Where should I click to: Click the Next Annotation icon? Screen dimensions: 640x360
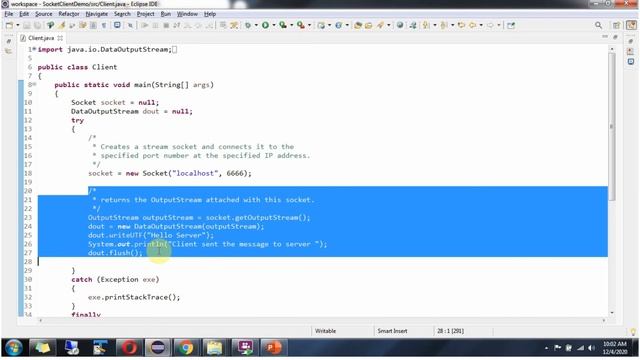(x=426, y=25)
